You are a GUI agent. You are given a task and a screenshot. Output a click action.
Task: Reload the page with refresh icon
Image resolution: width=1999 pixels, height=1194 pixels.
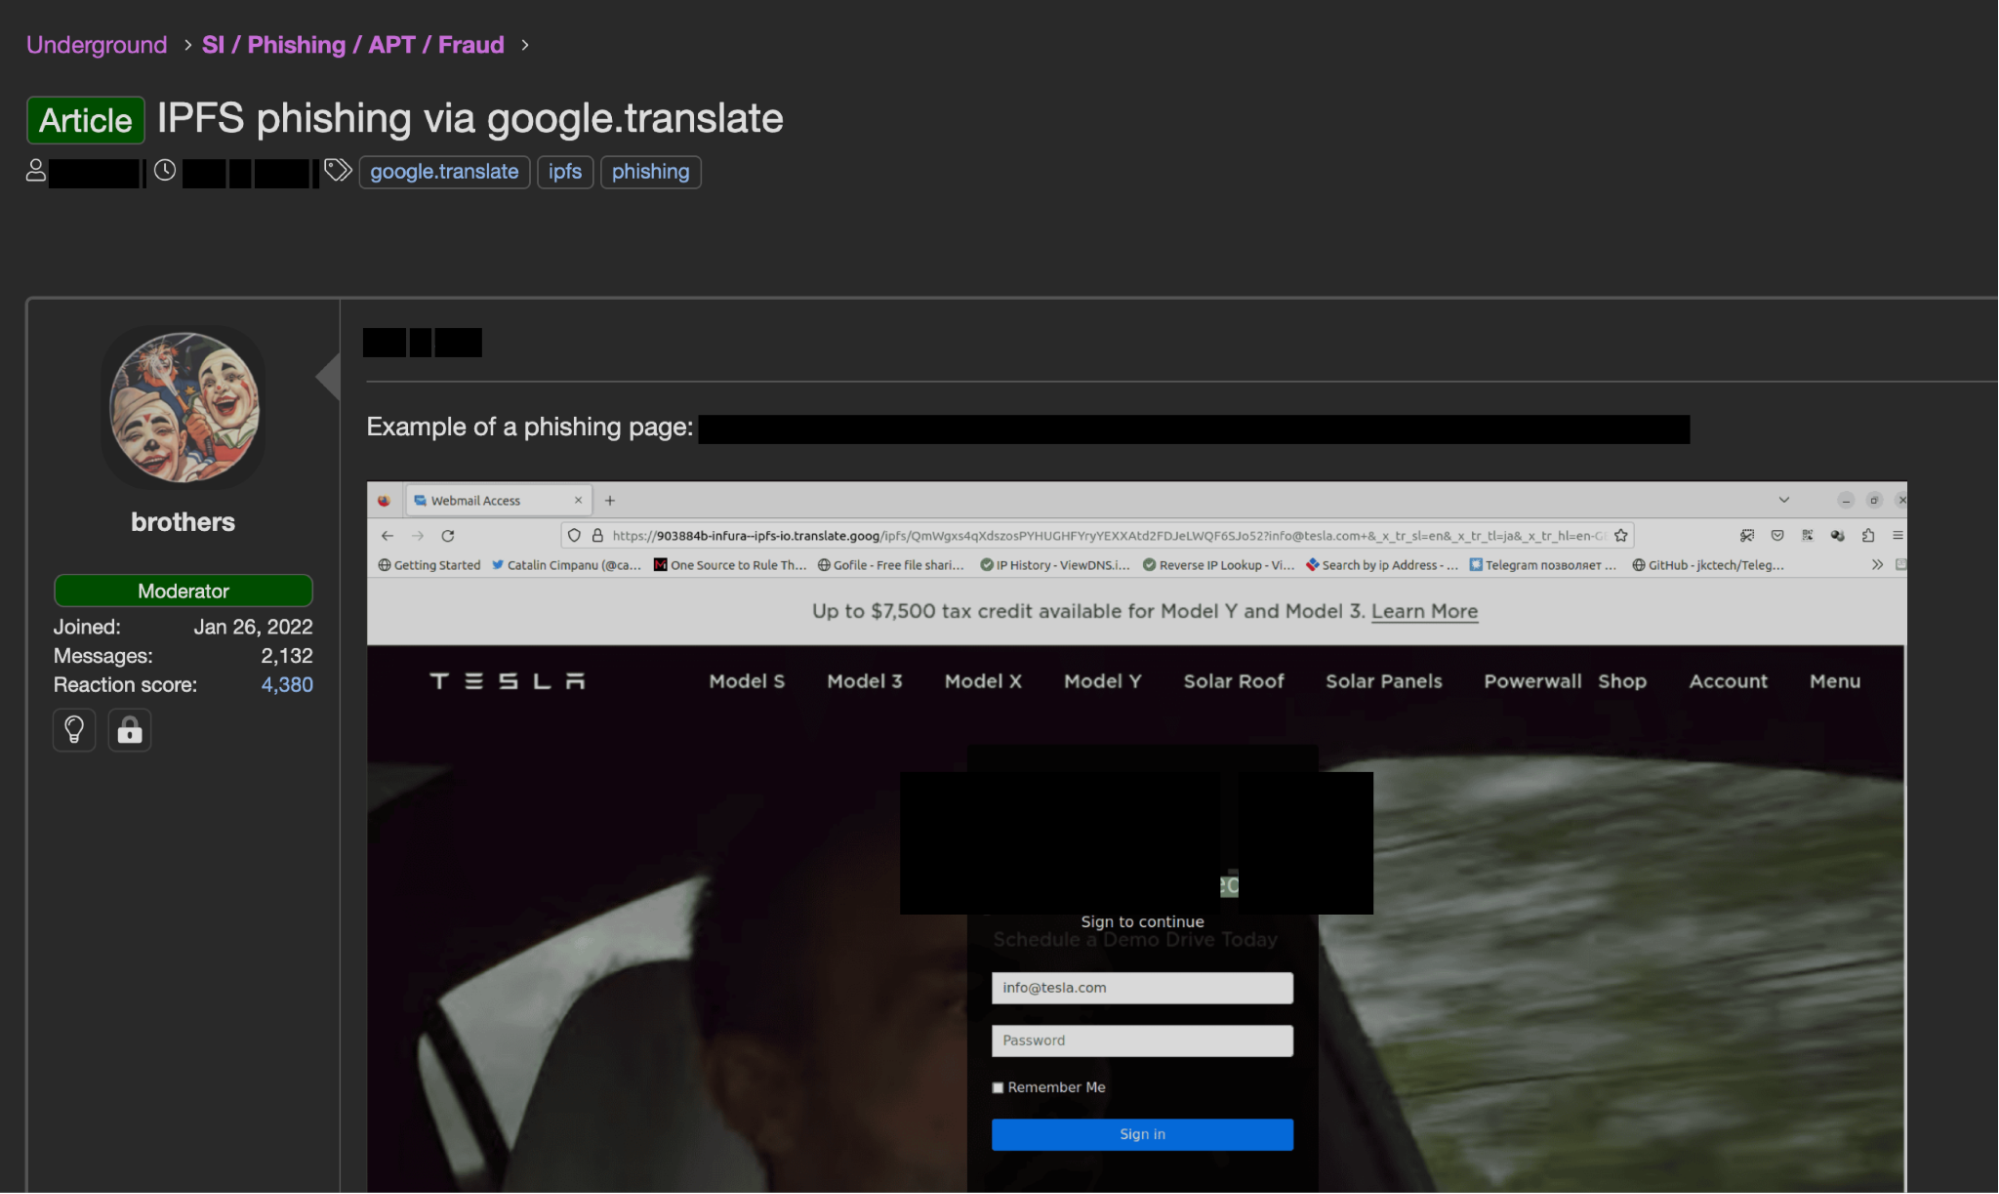point(448,536)
